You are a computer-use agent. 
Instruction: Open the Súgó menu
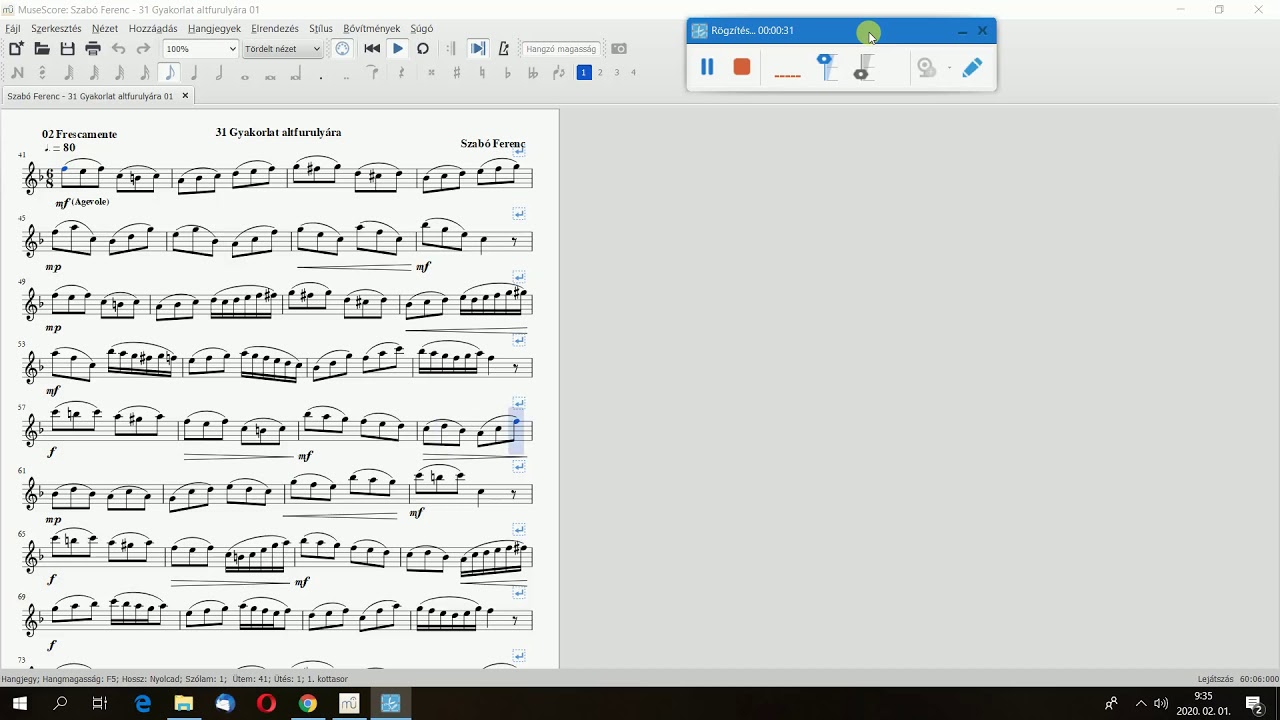(x=422, y=29)
